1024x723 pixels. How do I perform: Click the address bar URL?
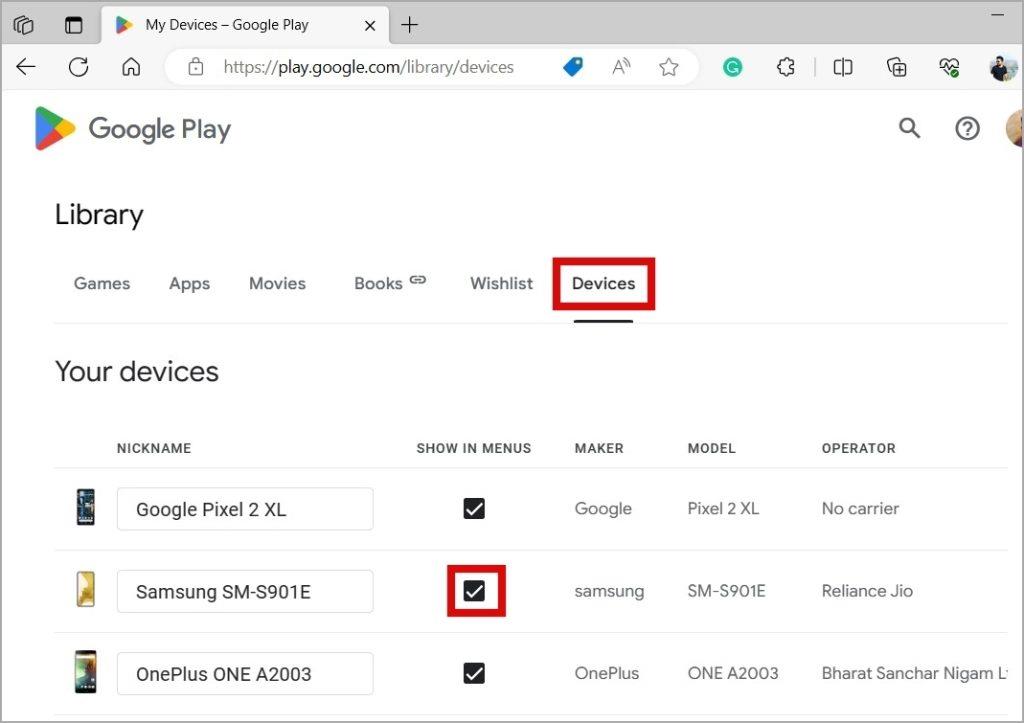coord(368,67)
